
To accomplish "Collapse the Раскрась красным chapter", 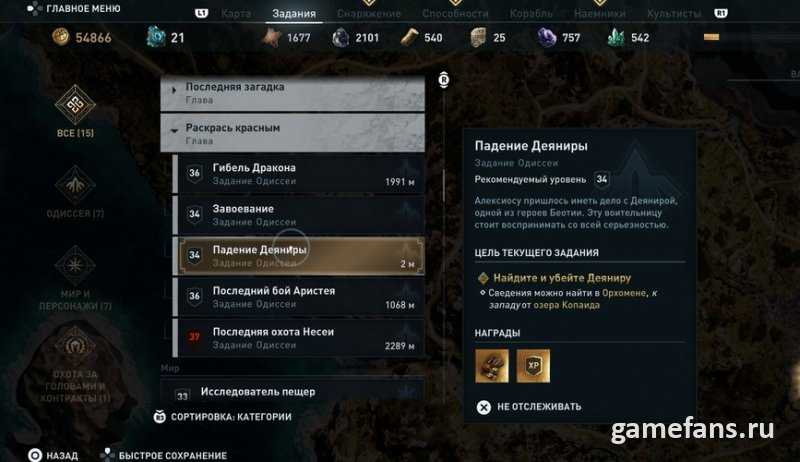I will point(292,133).
